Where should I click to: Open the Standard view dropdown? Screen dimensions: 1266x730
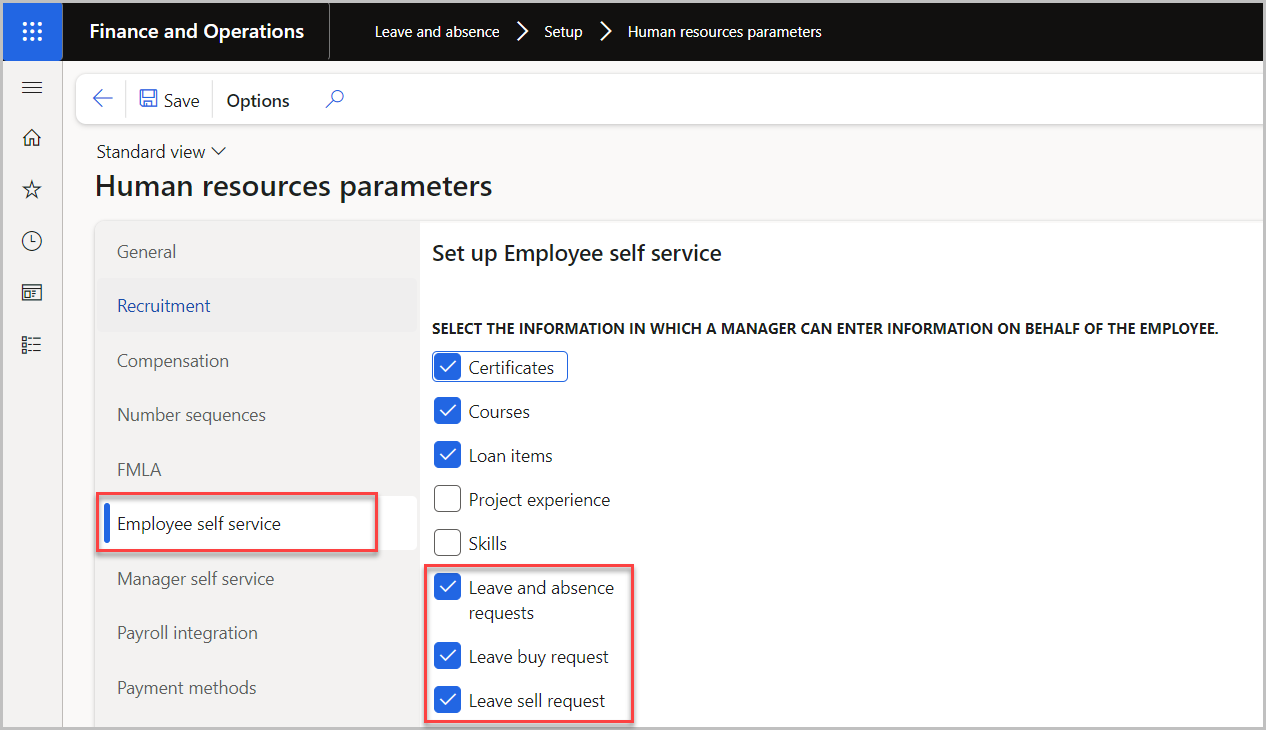coord(161,151)
